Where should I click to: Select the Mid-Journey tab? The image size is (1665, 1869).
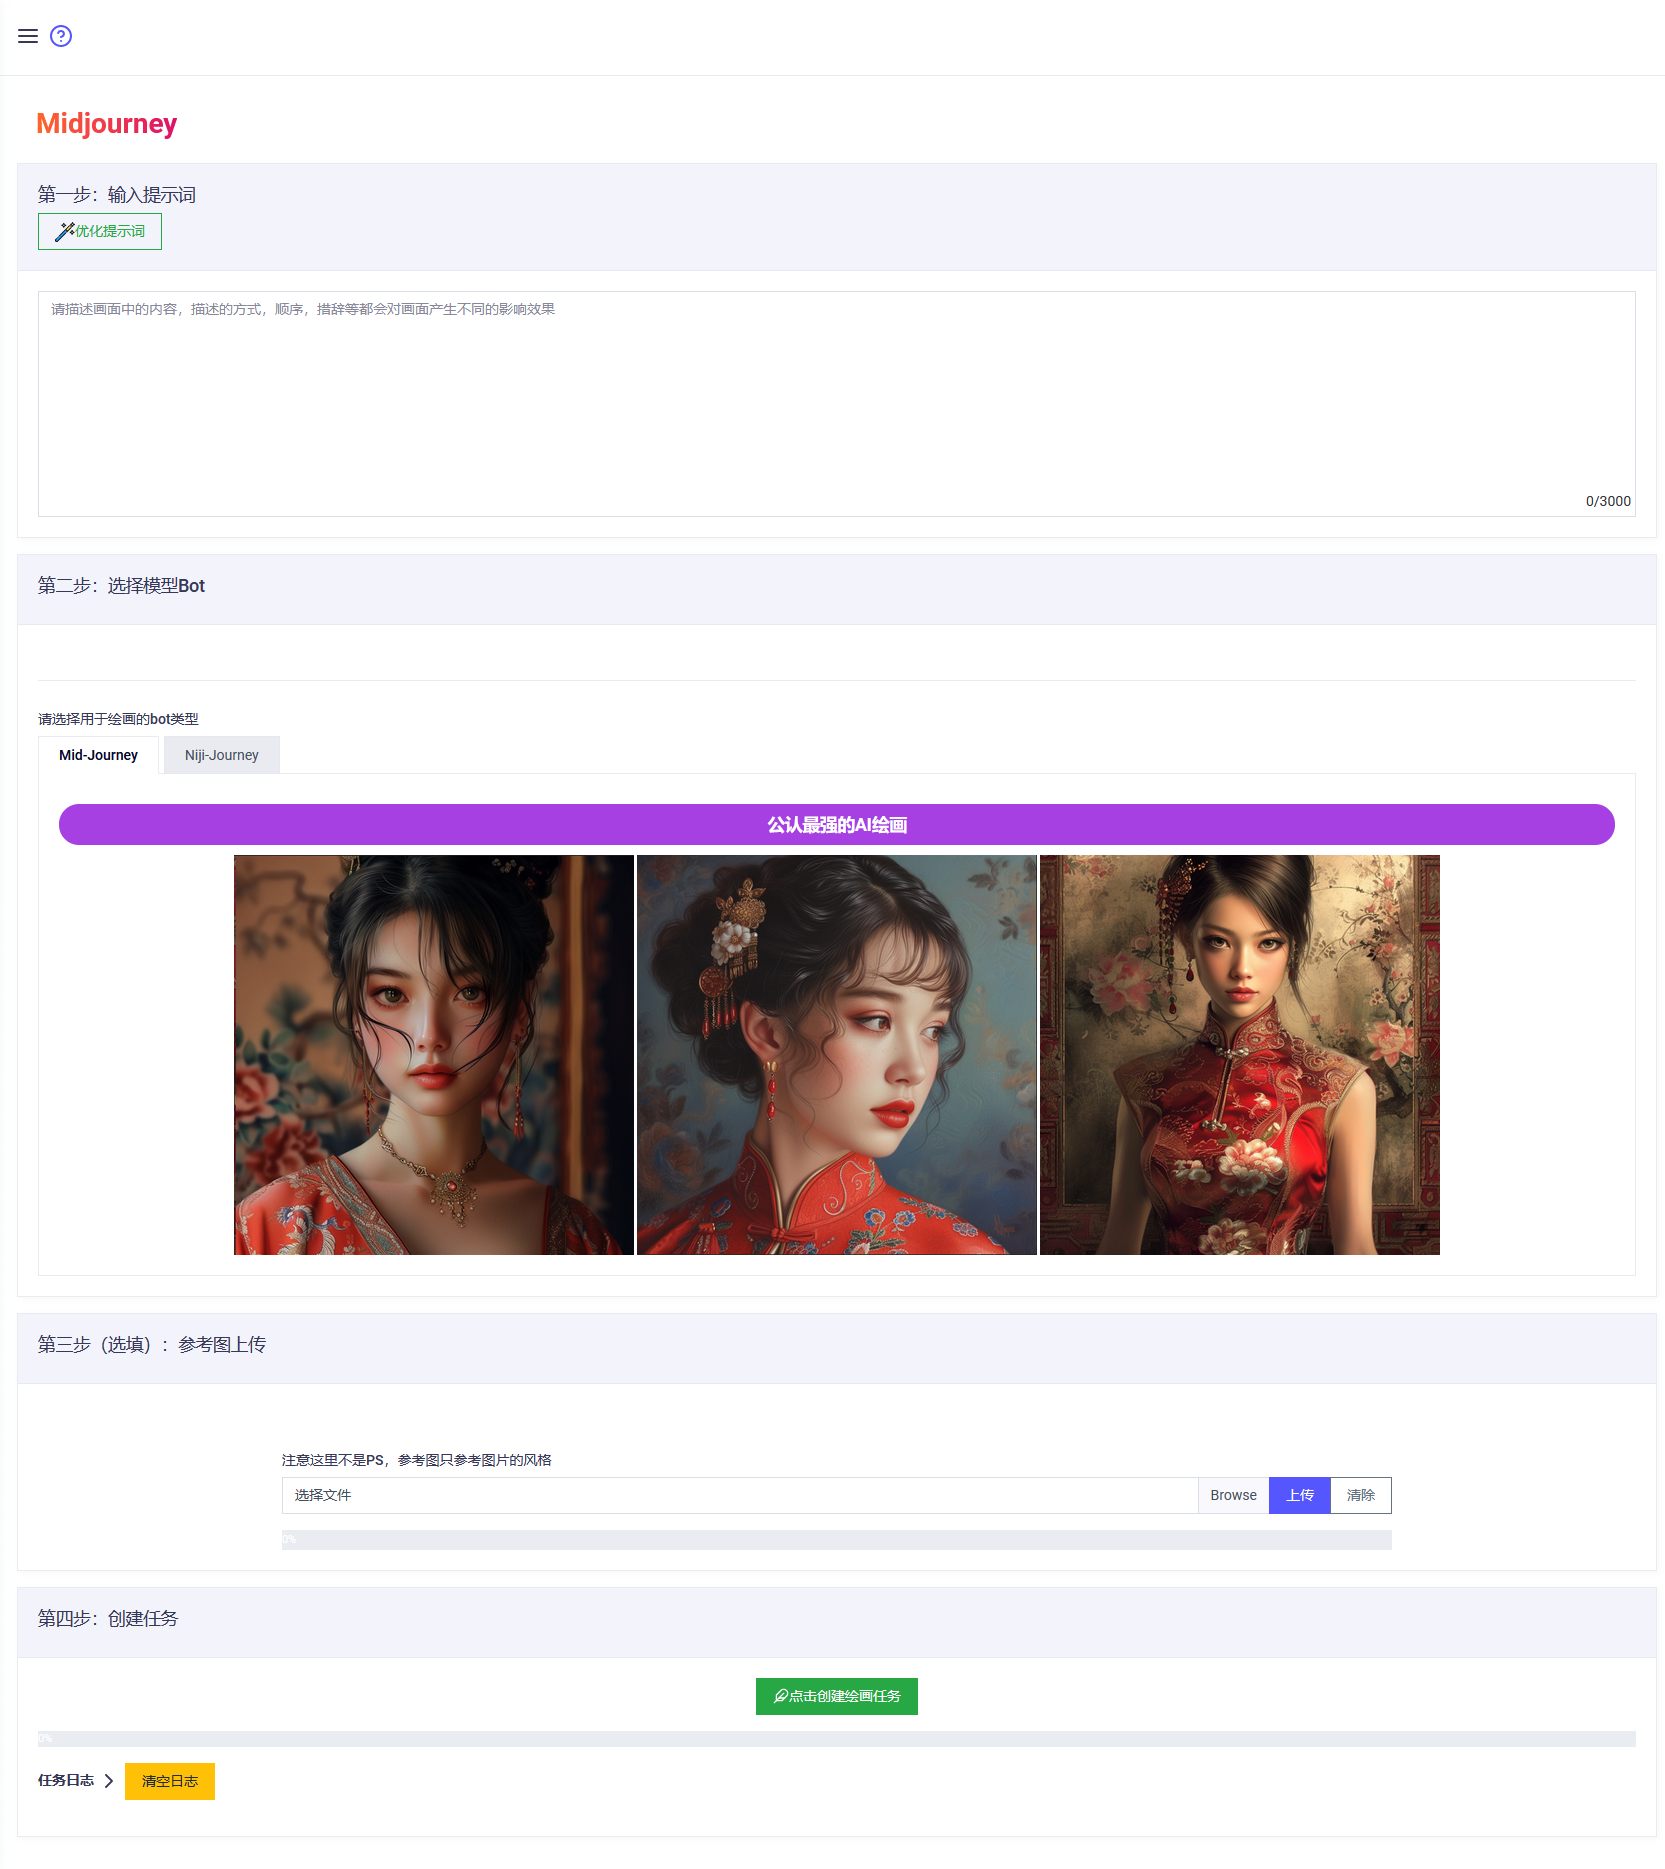tap(98, 755)
